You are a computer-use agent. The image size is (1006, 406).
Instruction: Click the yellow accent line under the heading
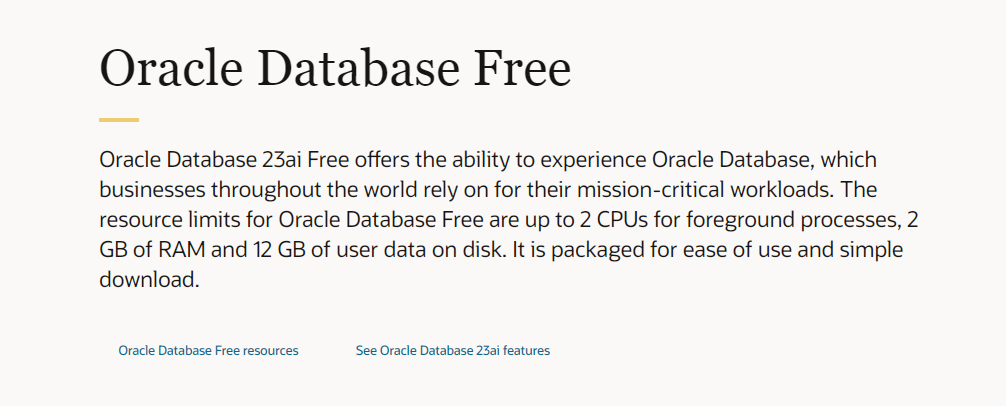pos(119,120)
